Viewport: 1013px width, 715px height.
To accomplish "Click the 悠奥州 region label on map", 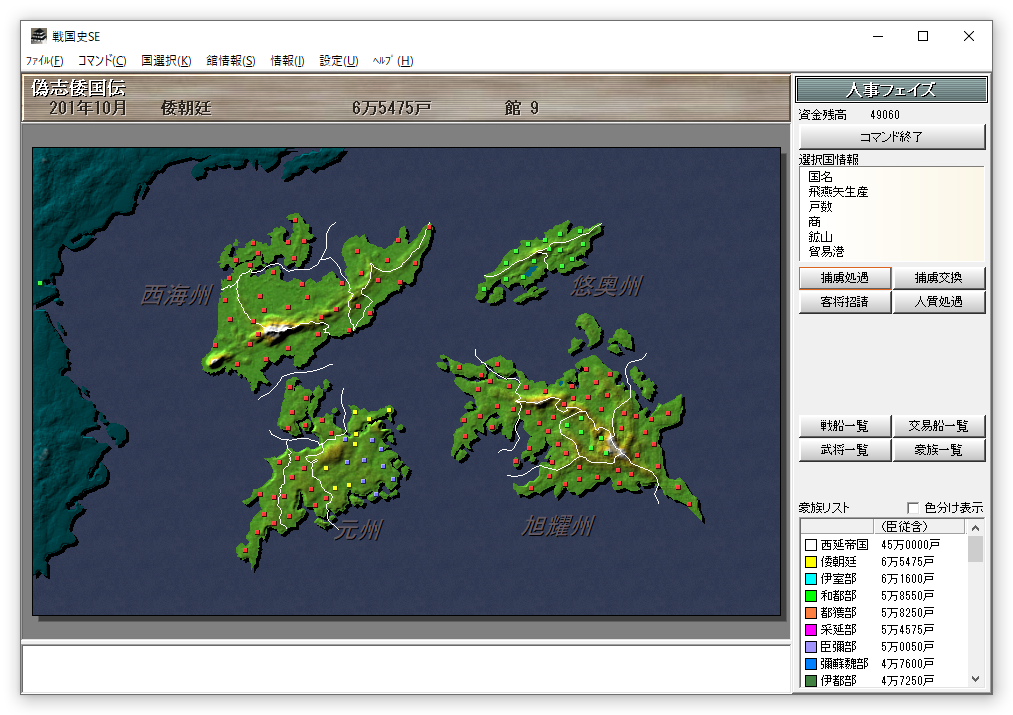I will (606, 287).
